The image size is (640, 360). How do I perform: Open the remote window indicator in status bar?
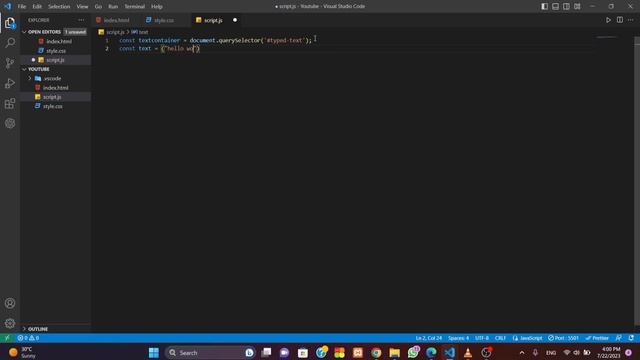(x=7, y=338)
